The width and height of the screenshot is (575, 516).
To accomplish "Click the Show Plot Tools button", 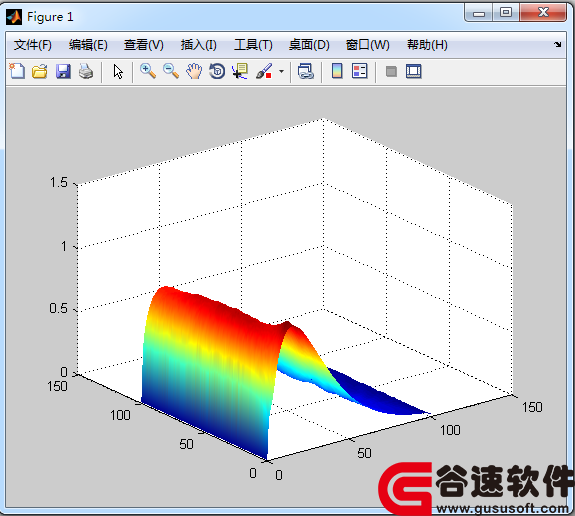I will click(414, 71).
